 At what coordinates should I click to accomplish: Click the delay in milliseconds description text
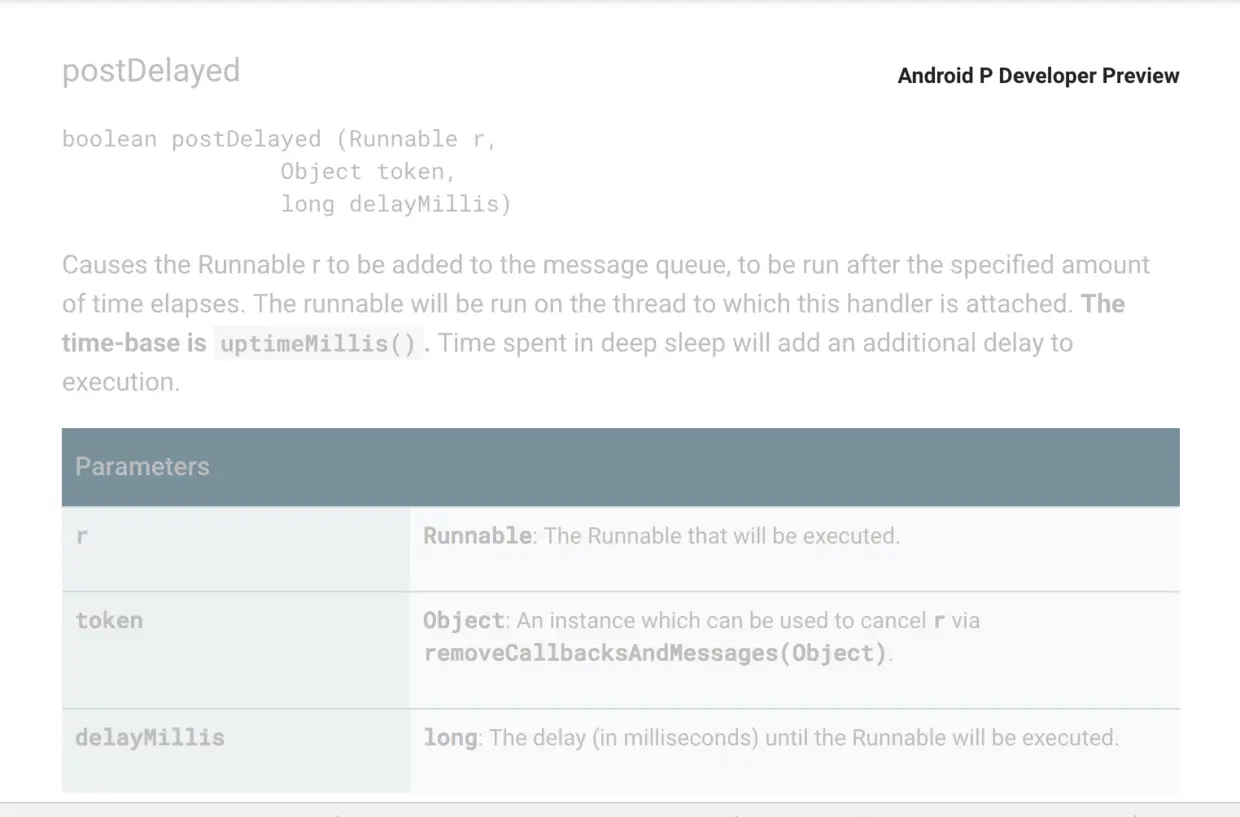tap(804, 738)
